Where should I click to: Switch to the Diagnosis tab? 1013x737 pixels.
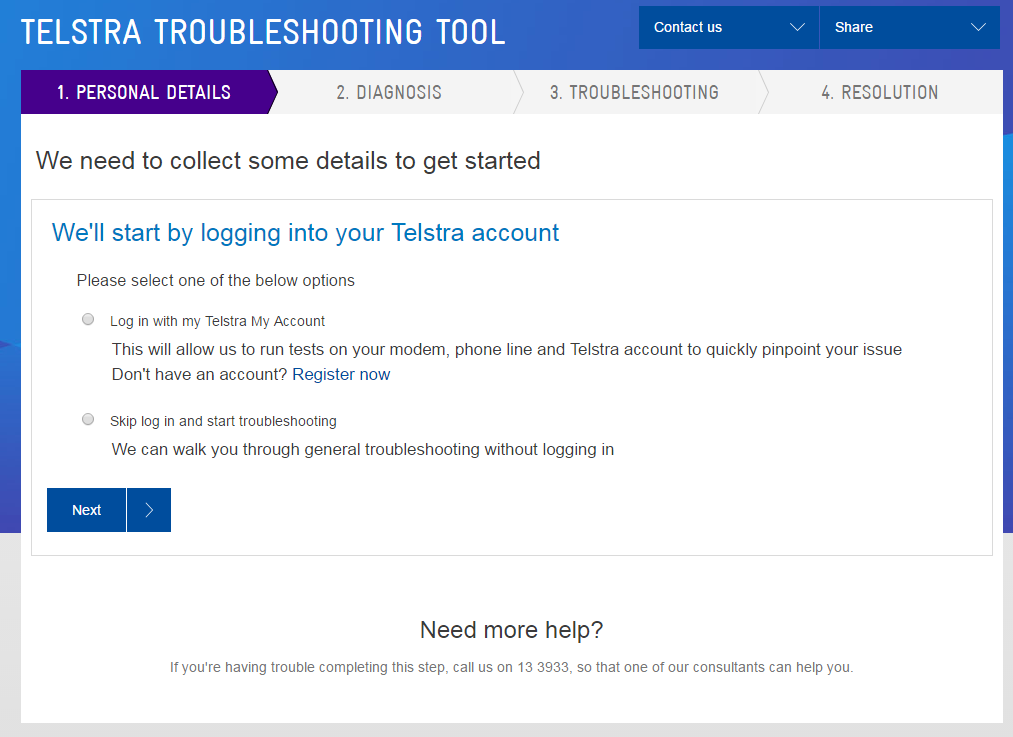389,92
